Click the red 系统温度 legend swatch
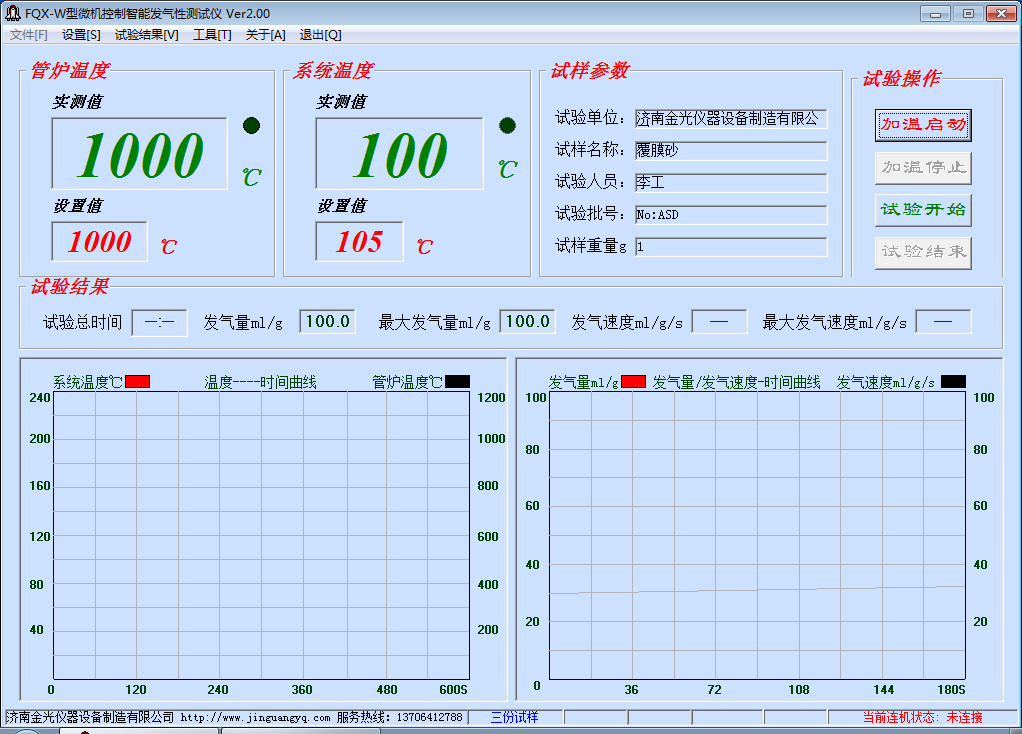 point(137,382)
